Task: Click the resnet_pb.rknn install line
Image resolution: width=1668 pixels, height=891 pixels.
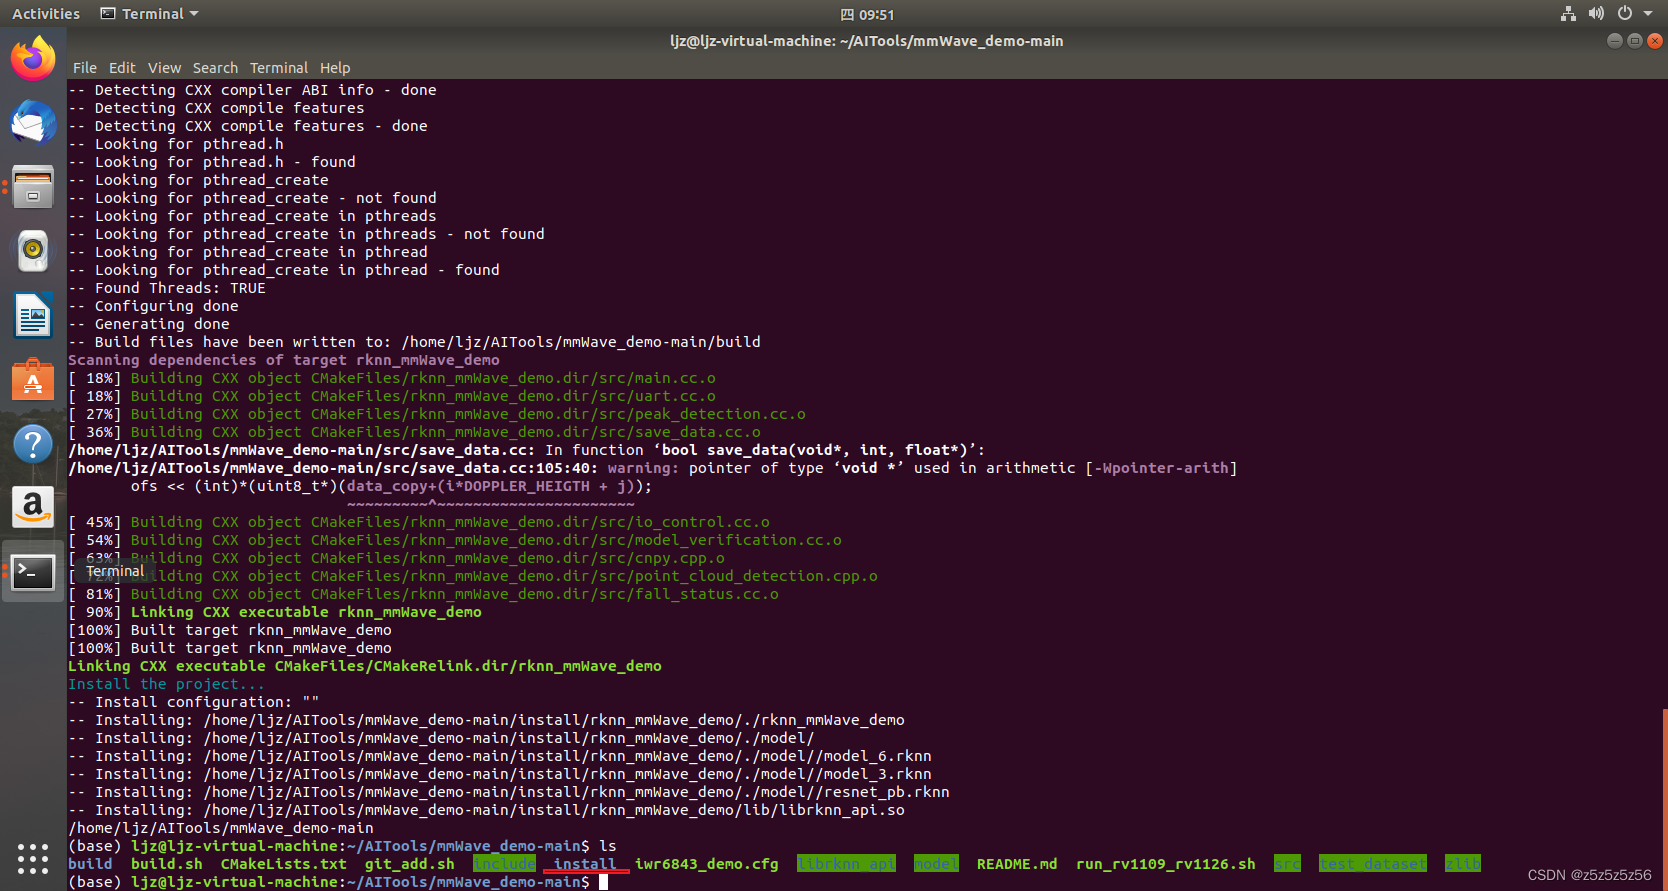Action: 509,792
